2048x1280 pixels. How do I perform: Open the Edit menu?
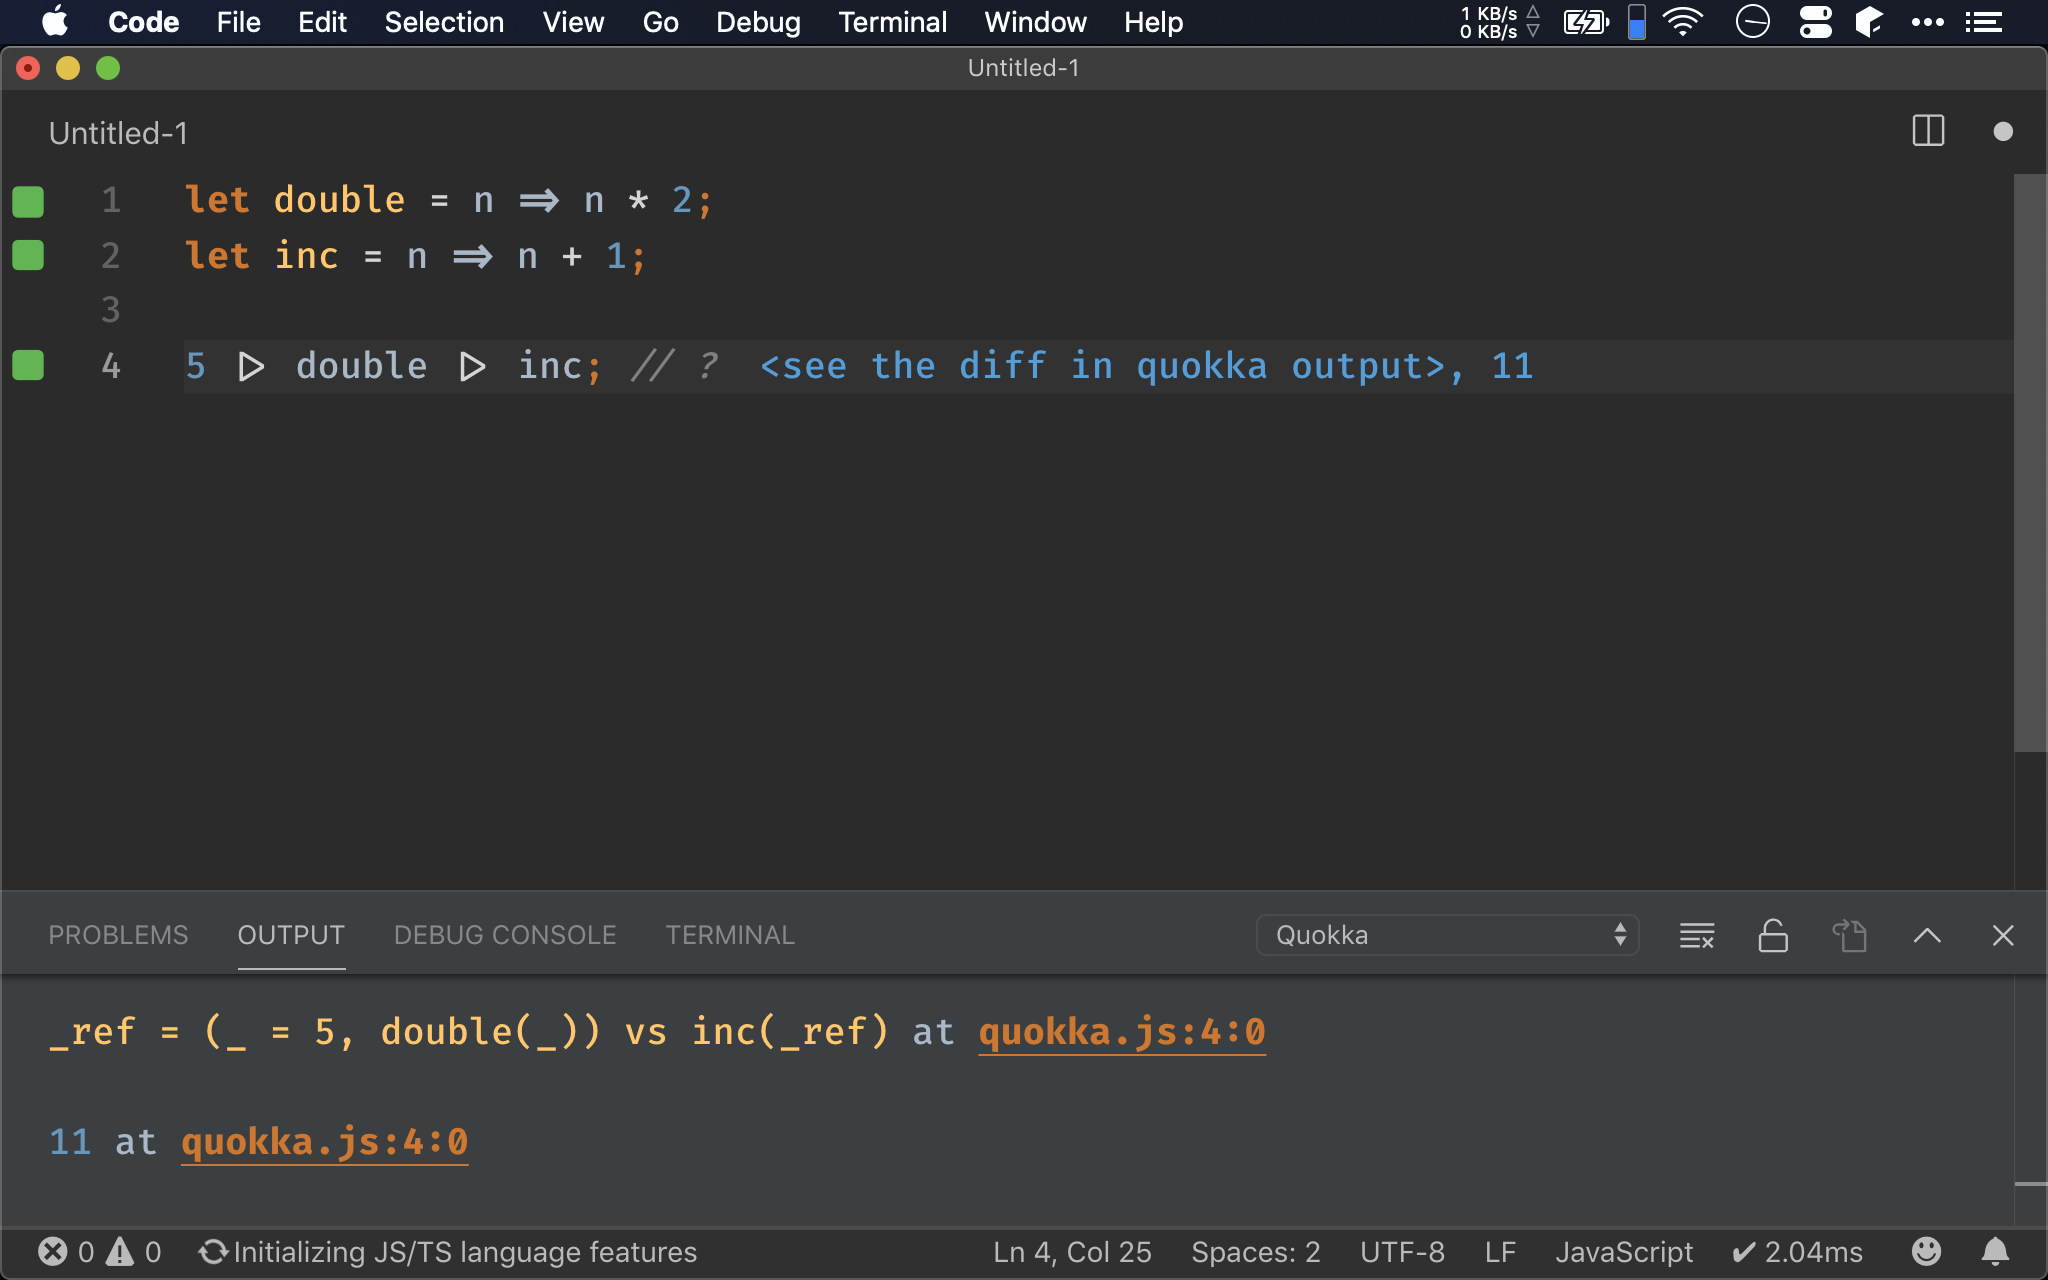click(x=322, y=22)
